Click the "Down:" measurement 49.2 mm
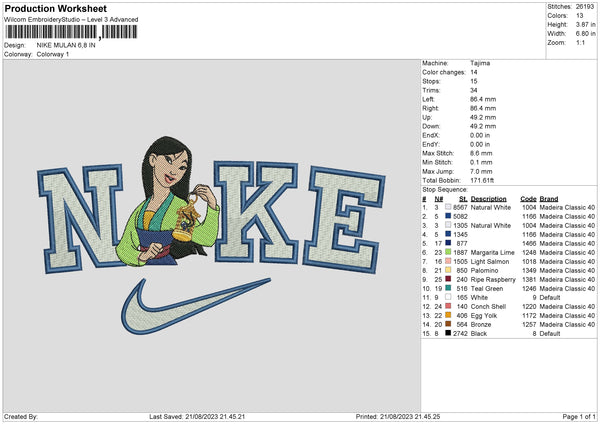 (483, 126)
